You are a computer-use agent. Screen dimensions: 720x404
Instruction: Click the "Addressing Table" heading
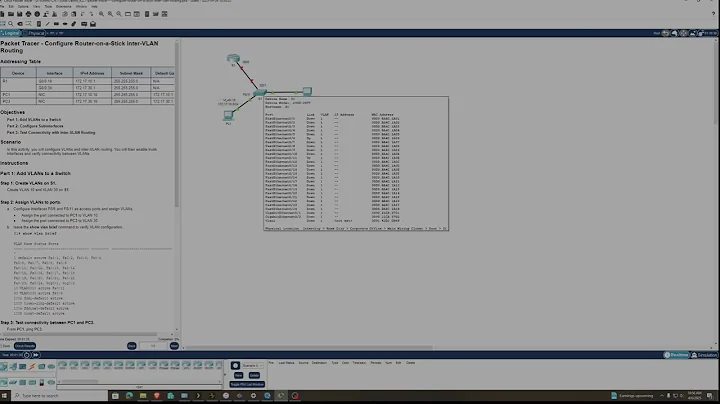[x=21, y=62]
